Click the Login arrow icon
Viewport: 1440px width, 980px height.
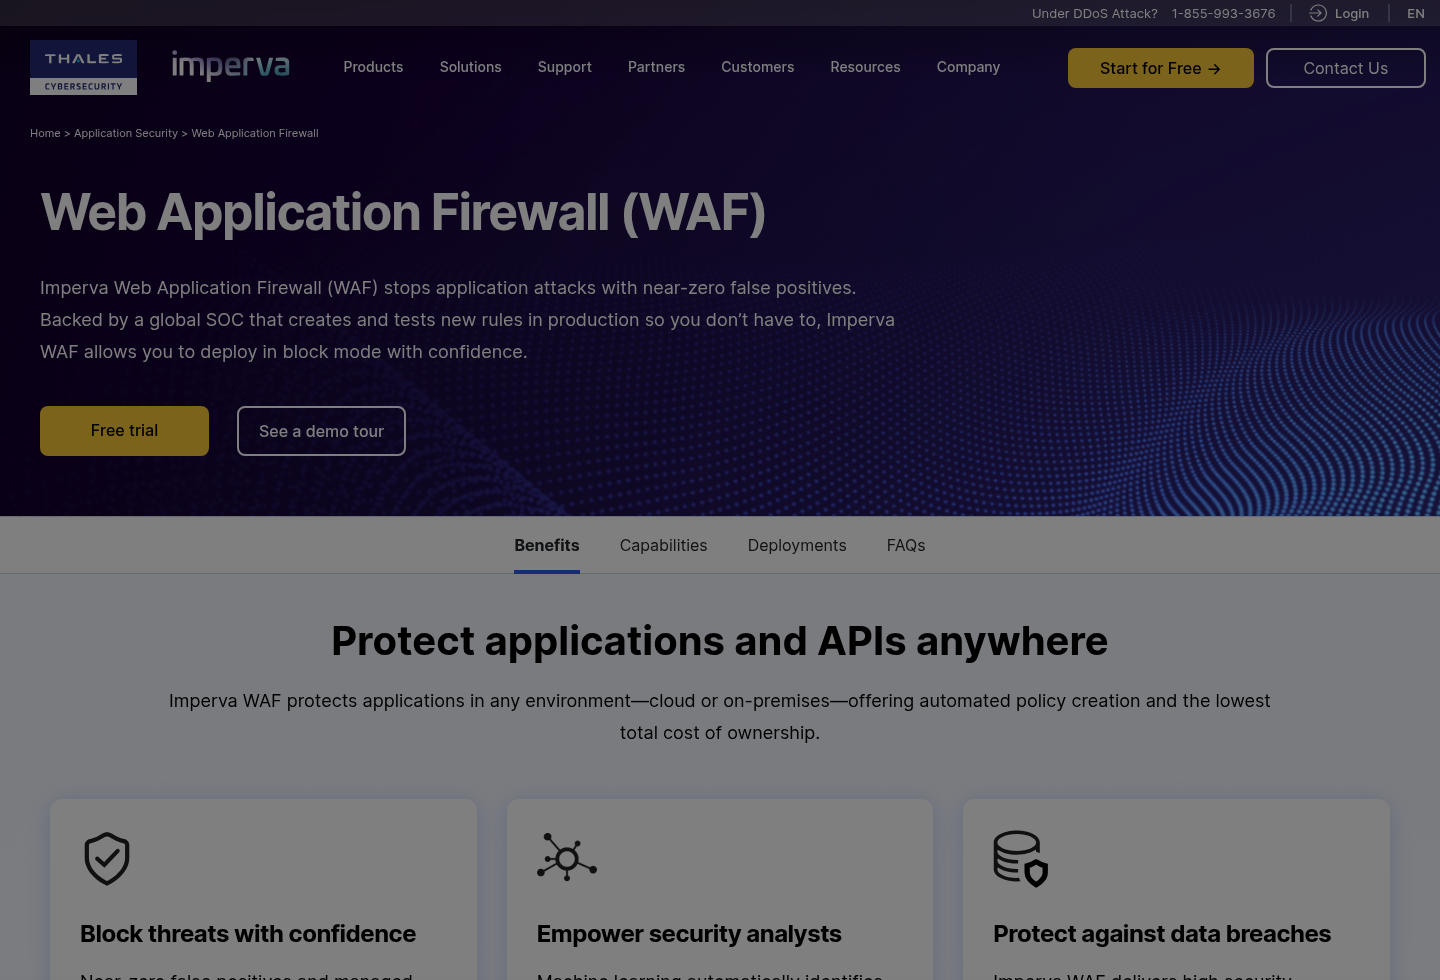tap(1318, 13)
